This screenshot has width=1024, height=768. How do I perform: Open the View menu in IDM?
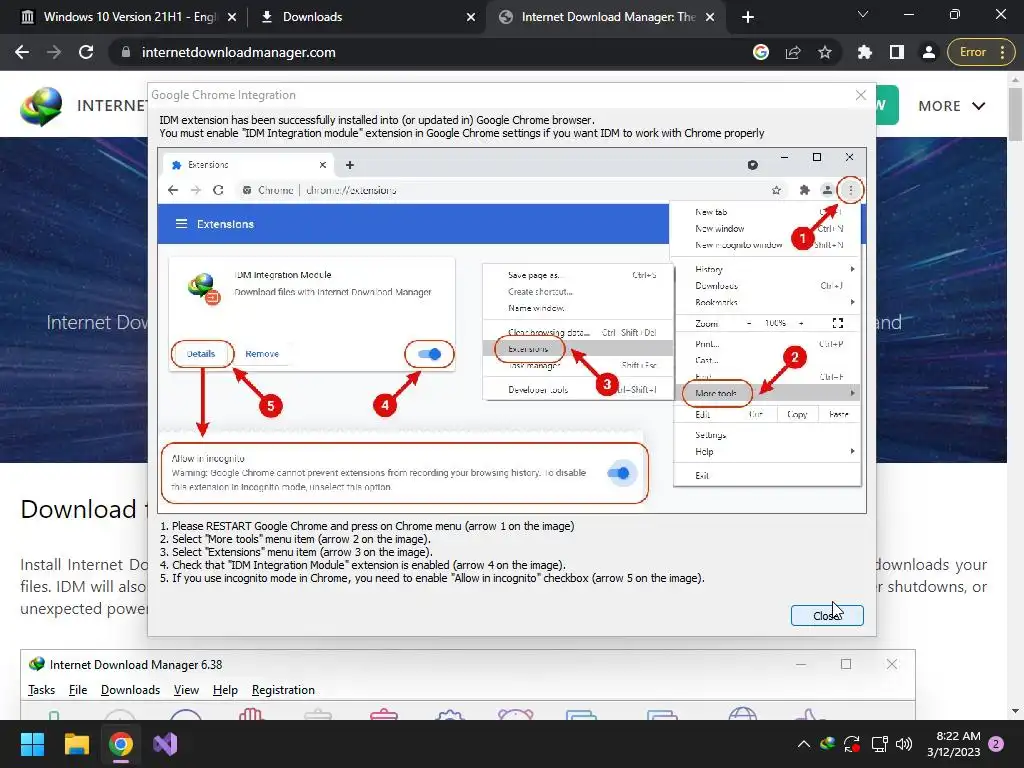(186, 690)
